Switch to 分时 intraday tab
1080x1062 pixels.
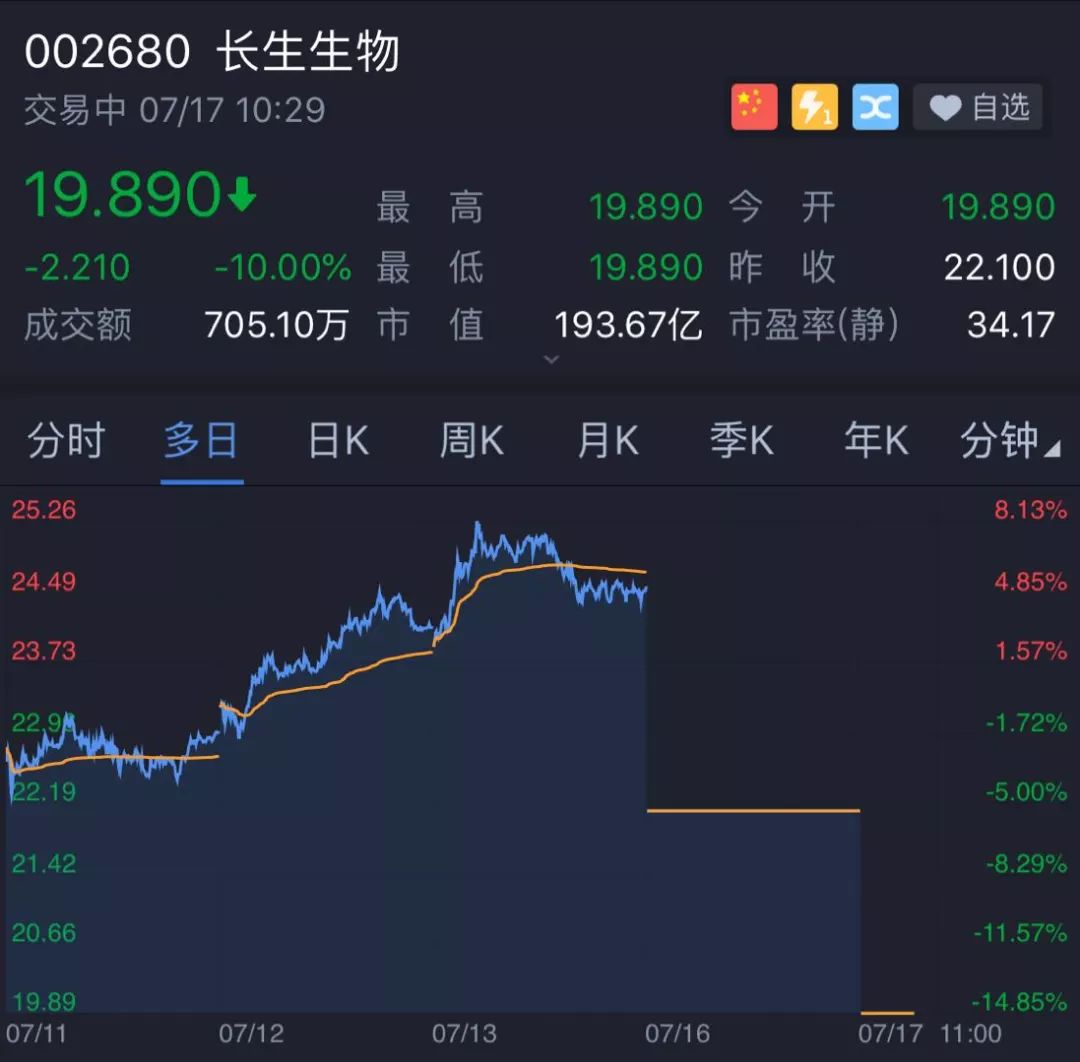coord(65,440)
